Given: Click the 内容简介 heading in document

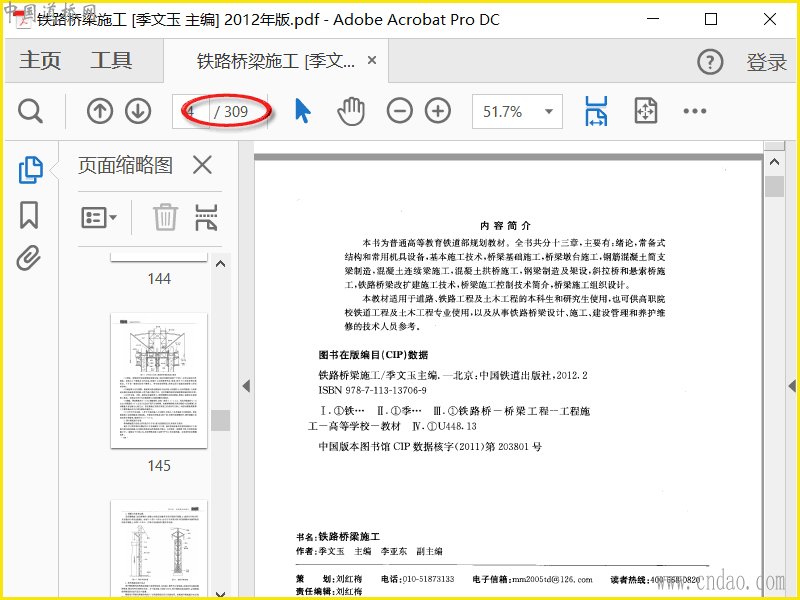Looking at the screenshot, I should (505, 226).
